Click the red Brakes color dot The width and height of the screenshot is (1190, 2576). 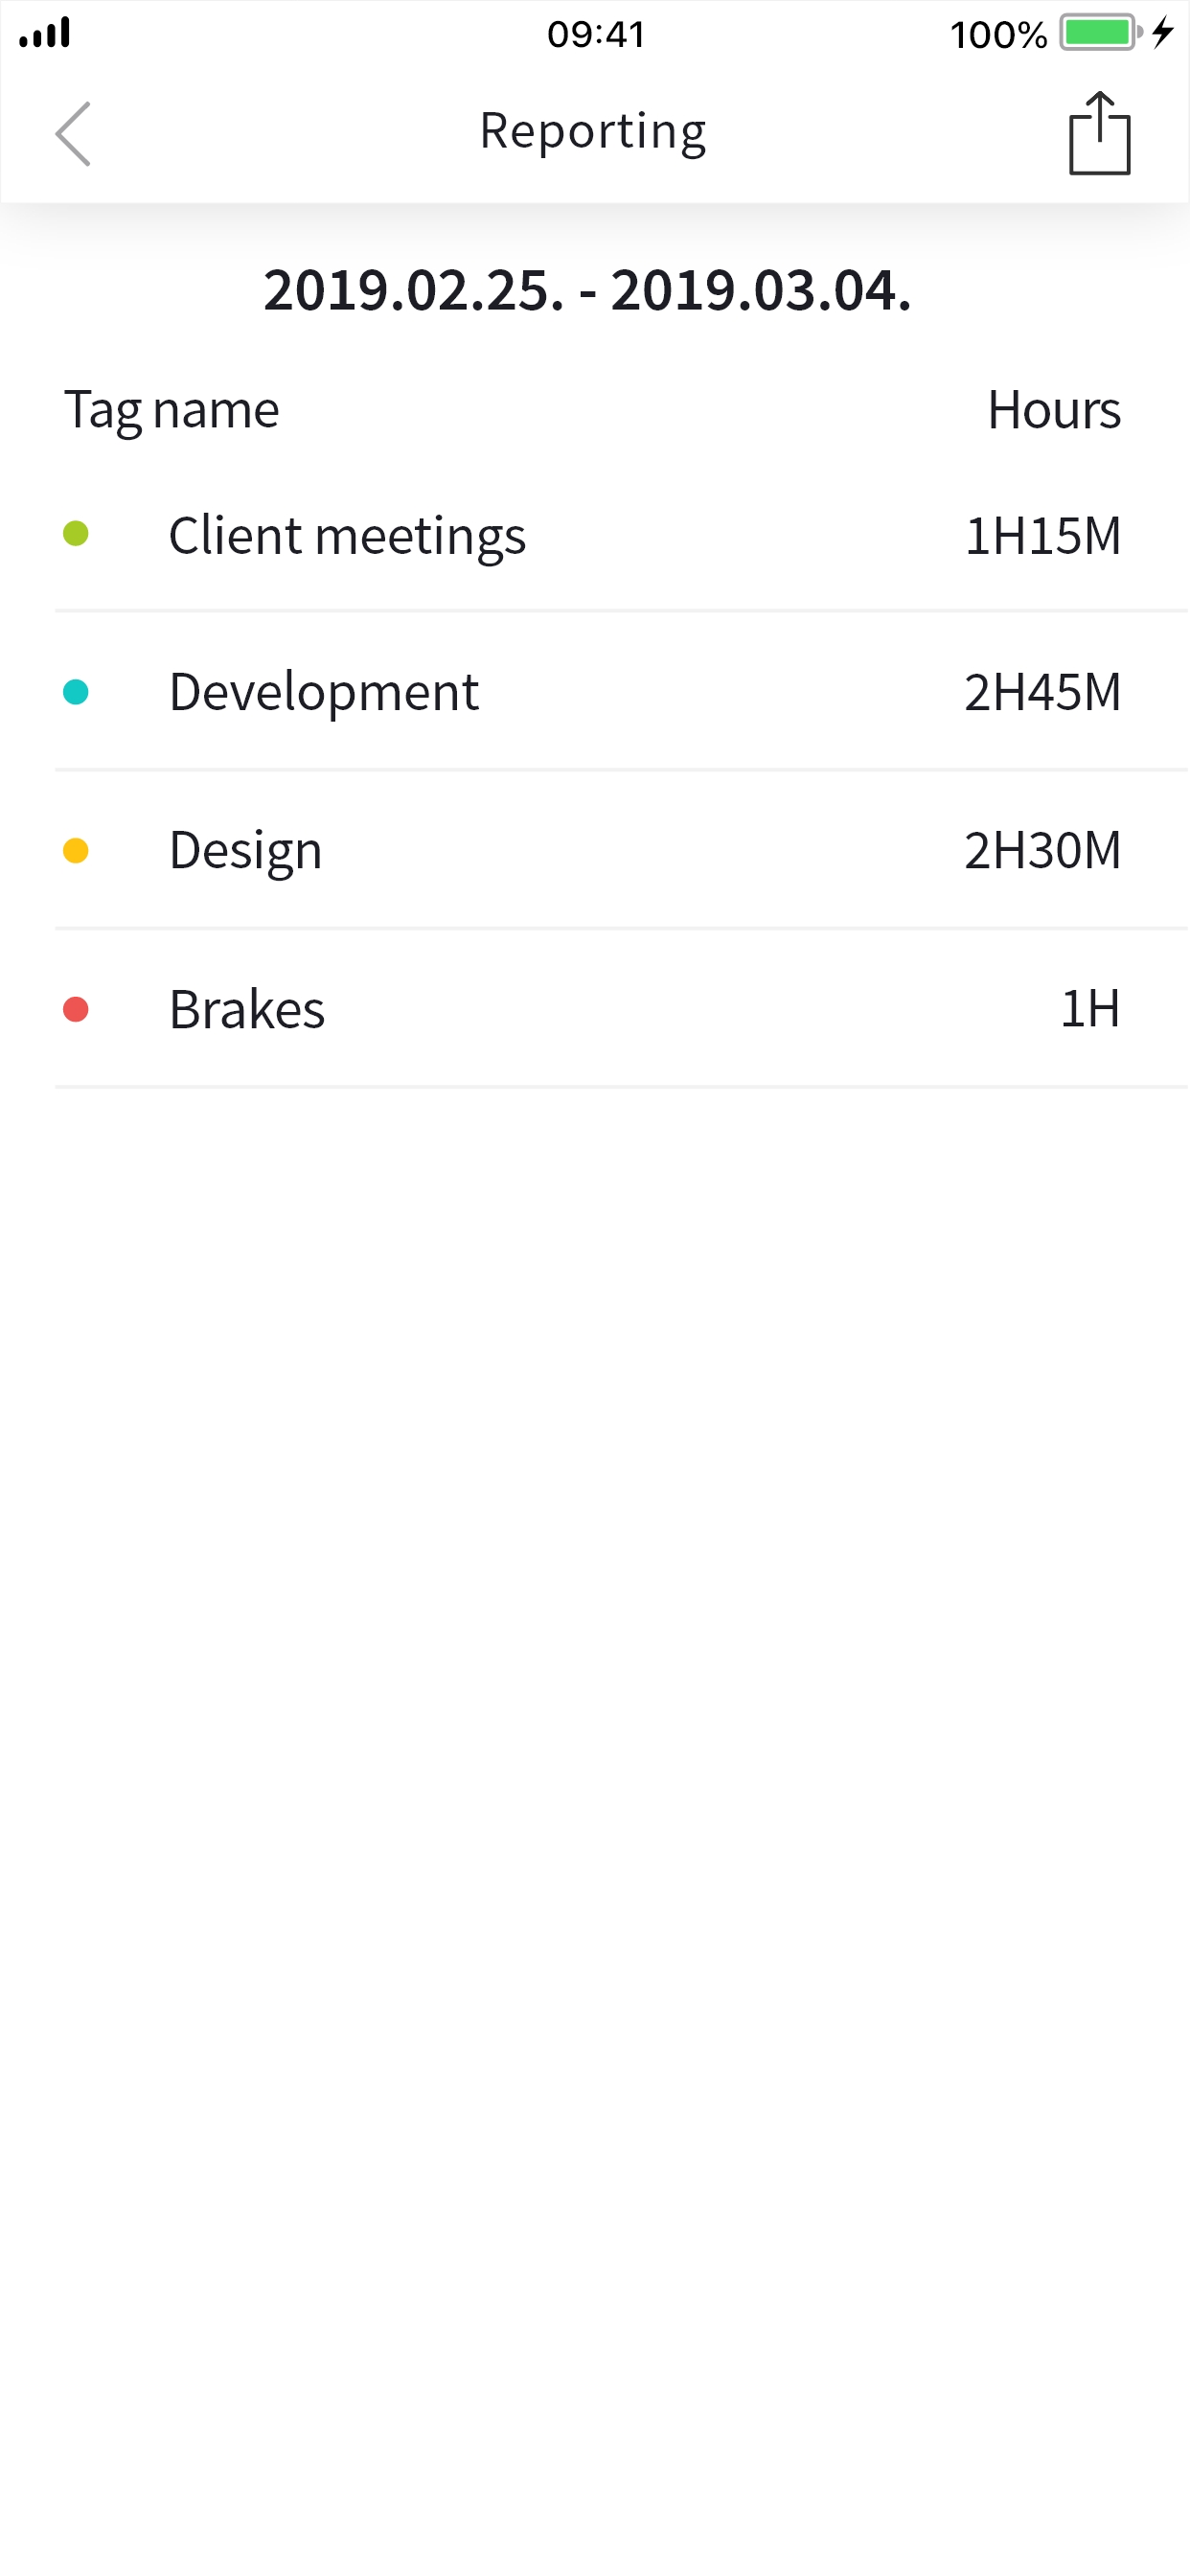point(76,1009)
